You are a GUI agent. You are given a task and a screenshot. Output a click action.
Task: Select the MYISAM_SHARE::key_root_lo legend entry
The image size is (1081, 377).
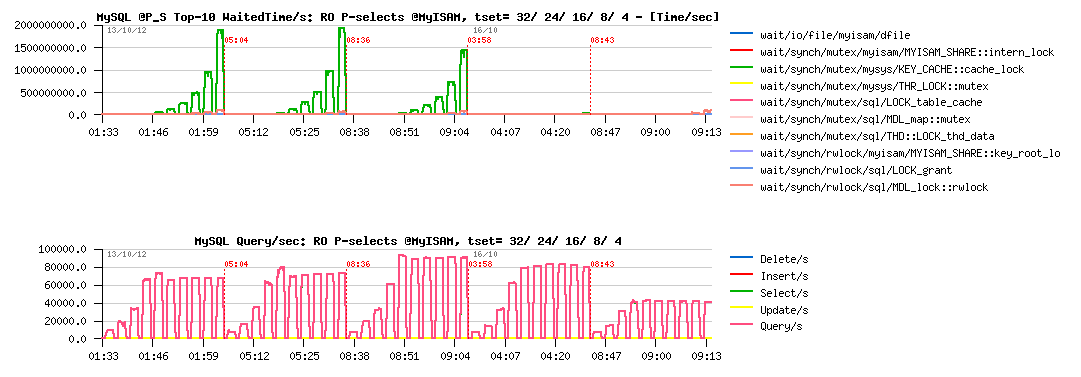[x=910, y=154]
